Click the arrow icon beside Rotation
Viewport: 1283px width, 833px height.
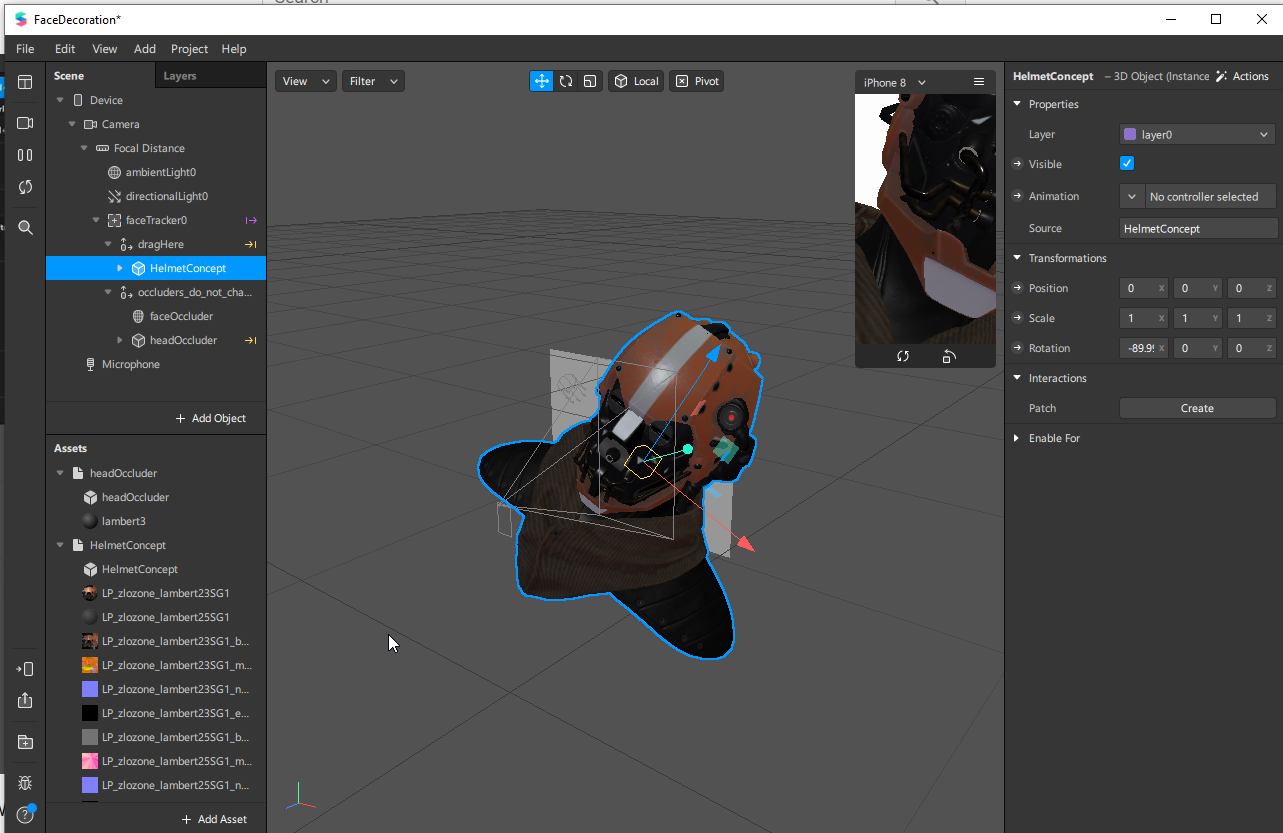tap(1017, 348)
